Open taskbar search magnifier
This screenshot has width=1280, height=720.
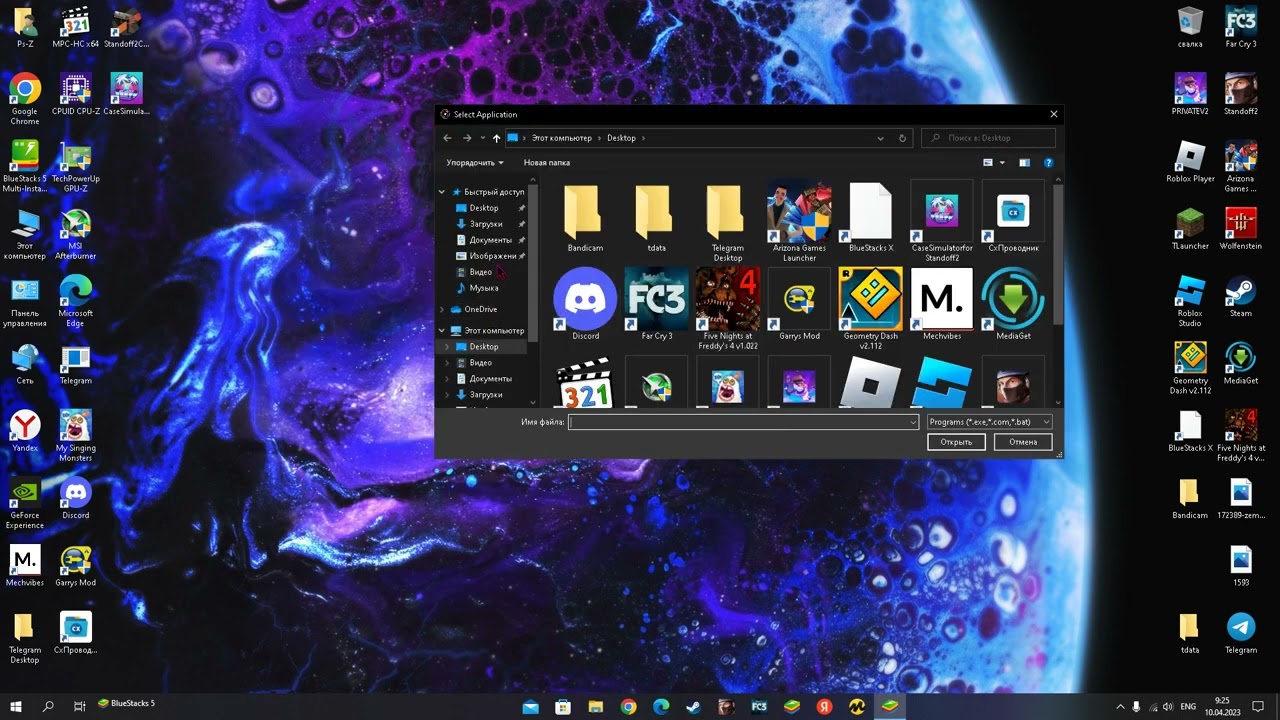pyautogui.click(x=48, y=706)
